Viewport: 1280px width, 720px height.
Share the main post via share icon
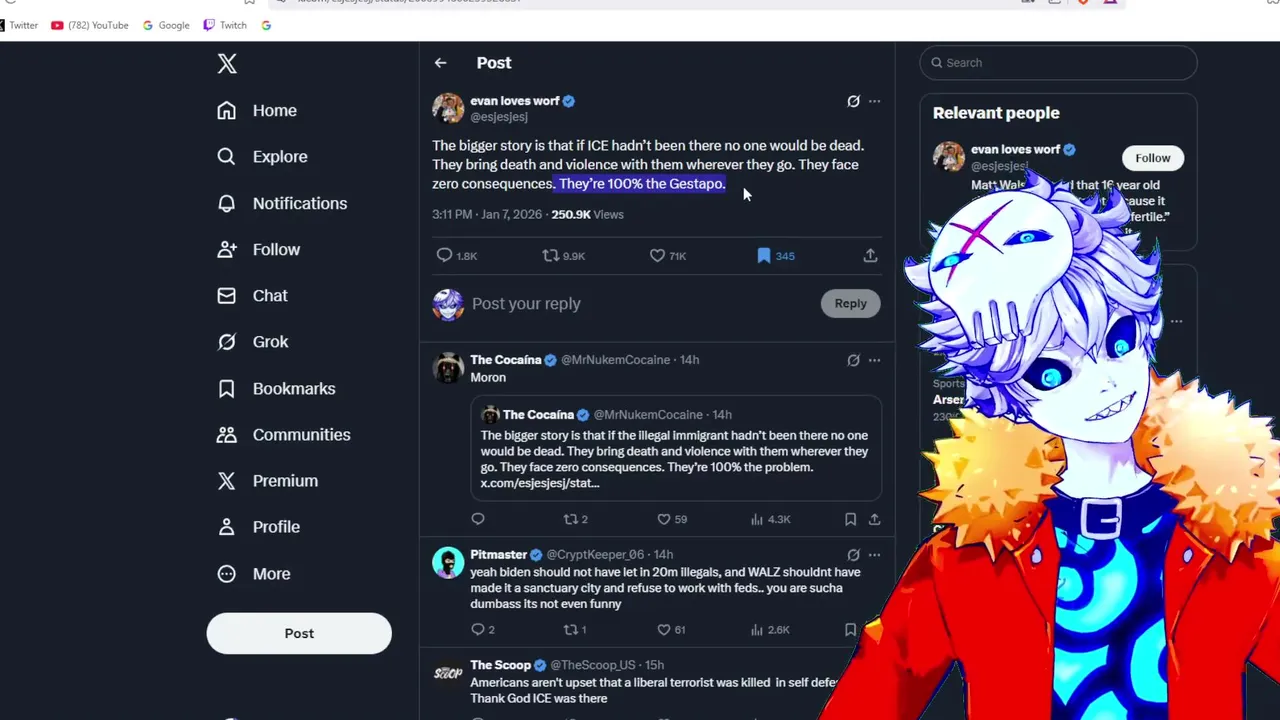[x=870, y=256]
